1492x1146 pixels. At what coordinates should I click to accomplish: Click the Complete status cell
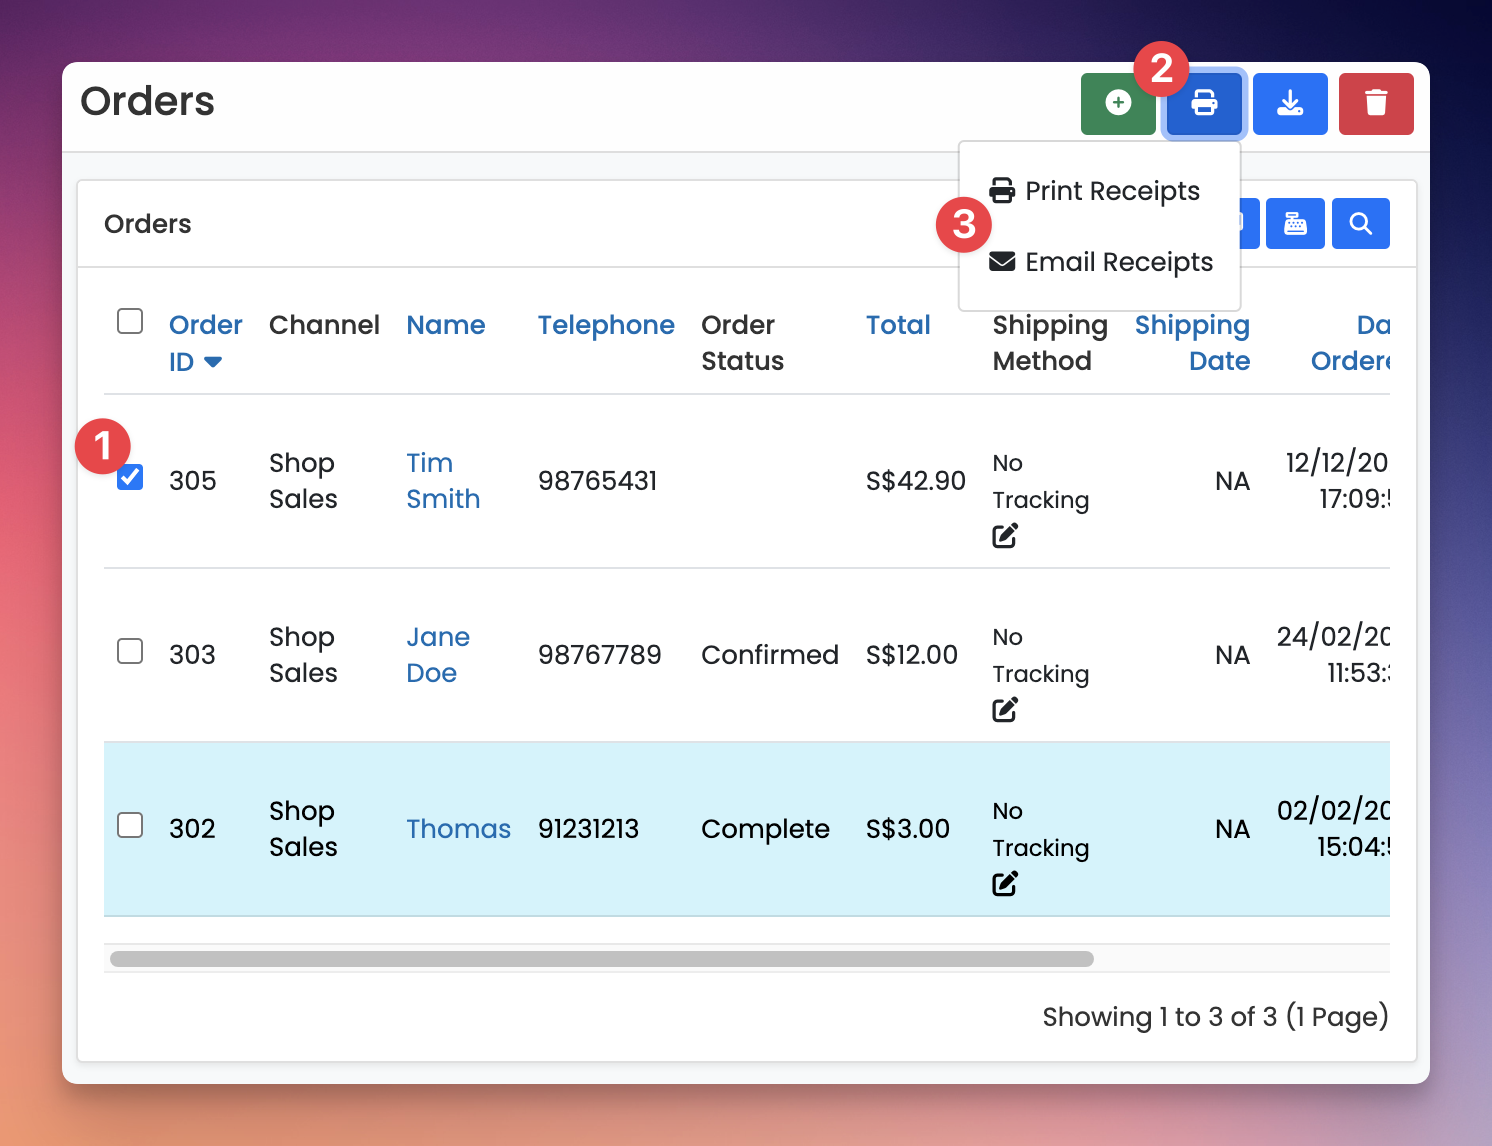[x=765, y=829]
